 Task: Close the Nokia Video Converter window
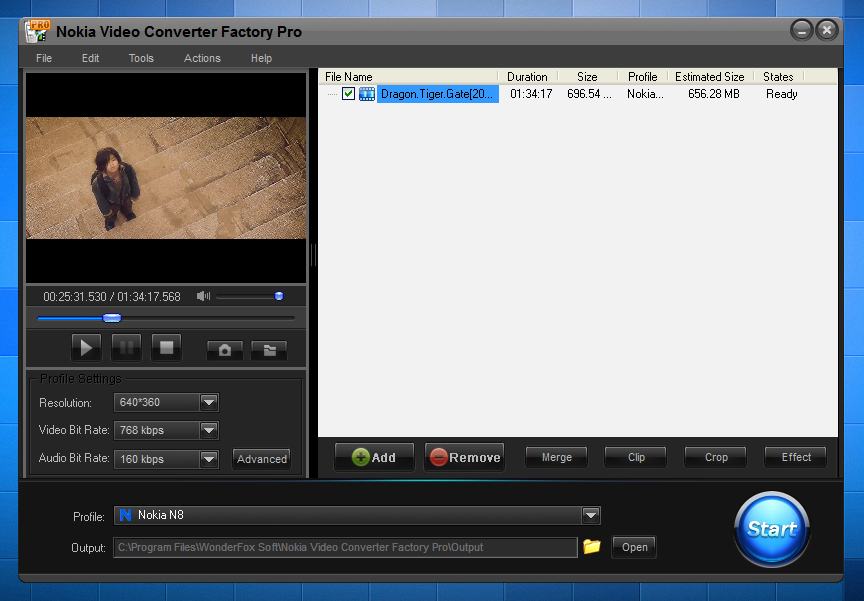pos(827,30)
